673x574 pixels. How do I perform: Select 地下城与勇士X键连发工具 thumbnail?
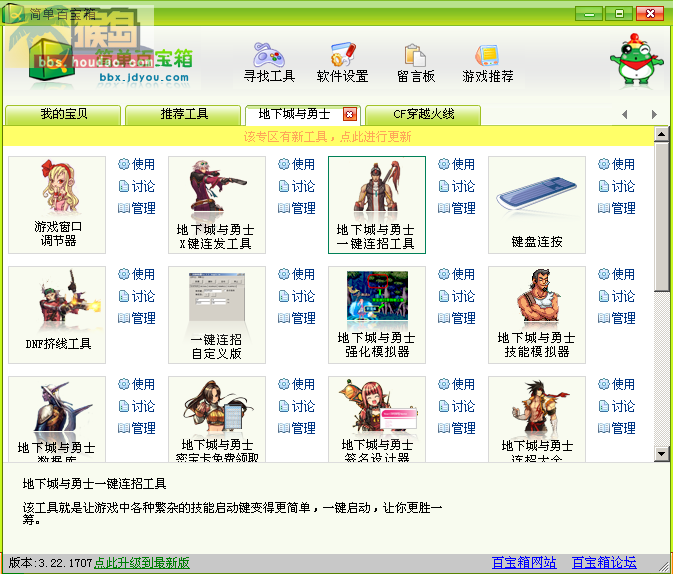tap(217, 205)
